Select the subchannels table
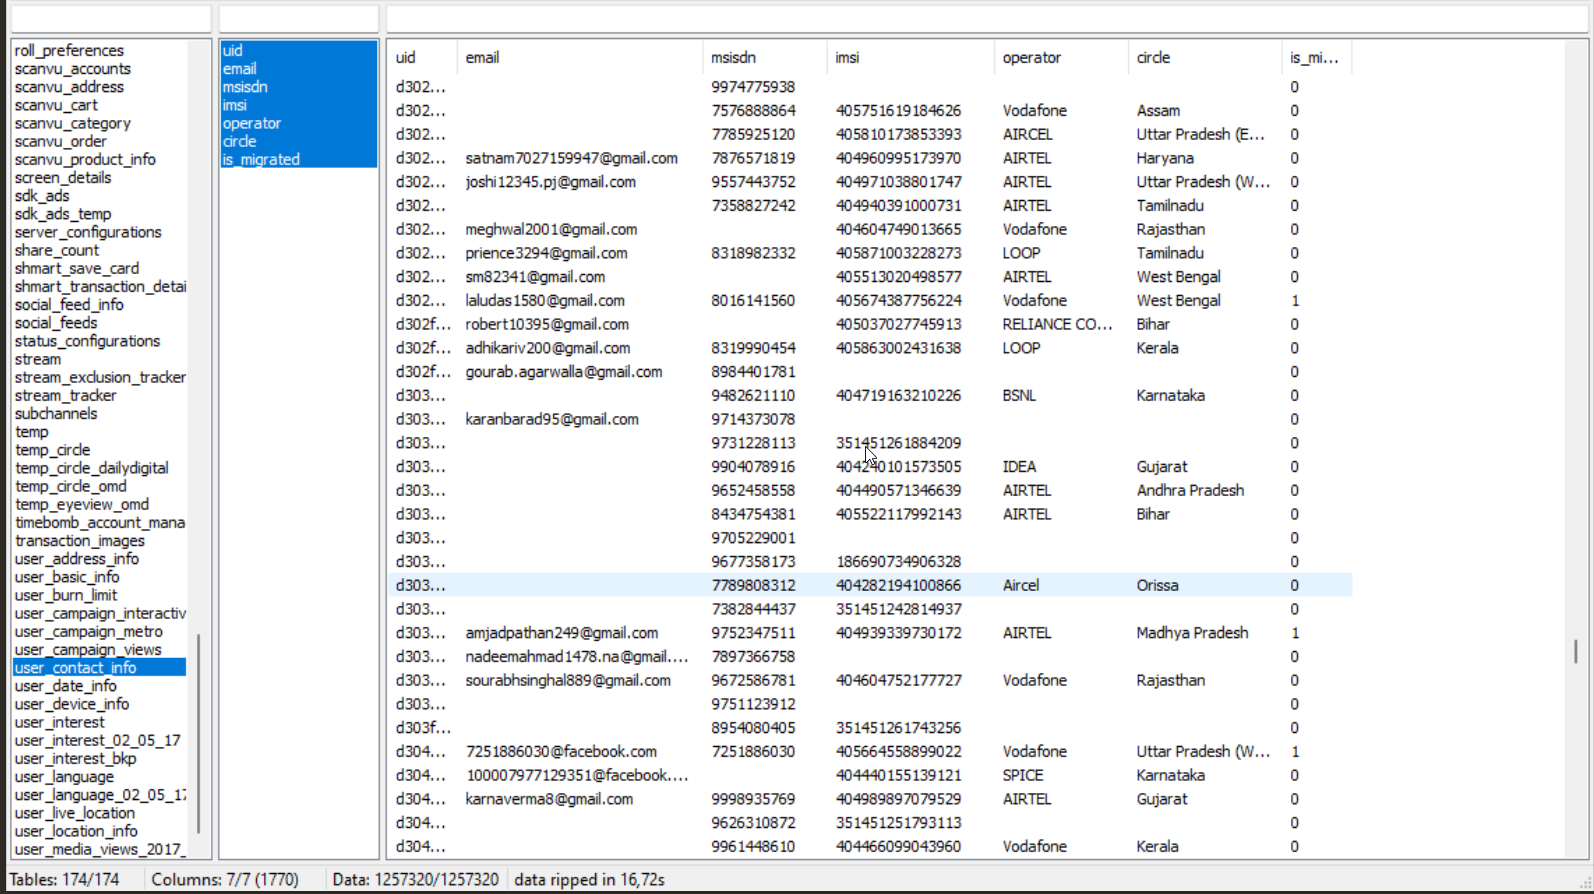Image resolution: width=1594 pixels, height=894 pixels. click(x=56, y=414)
